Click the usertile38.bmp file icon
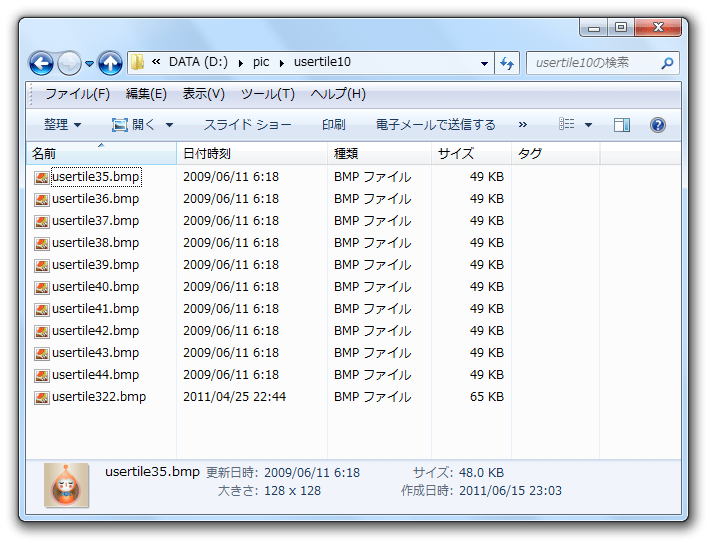 point(42,244)
